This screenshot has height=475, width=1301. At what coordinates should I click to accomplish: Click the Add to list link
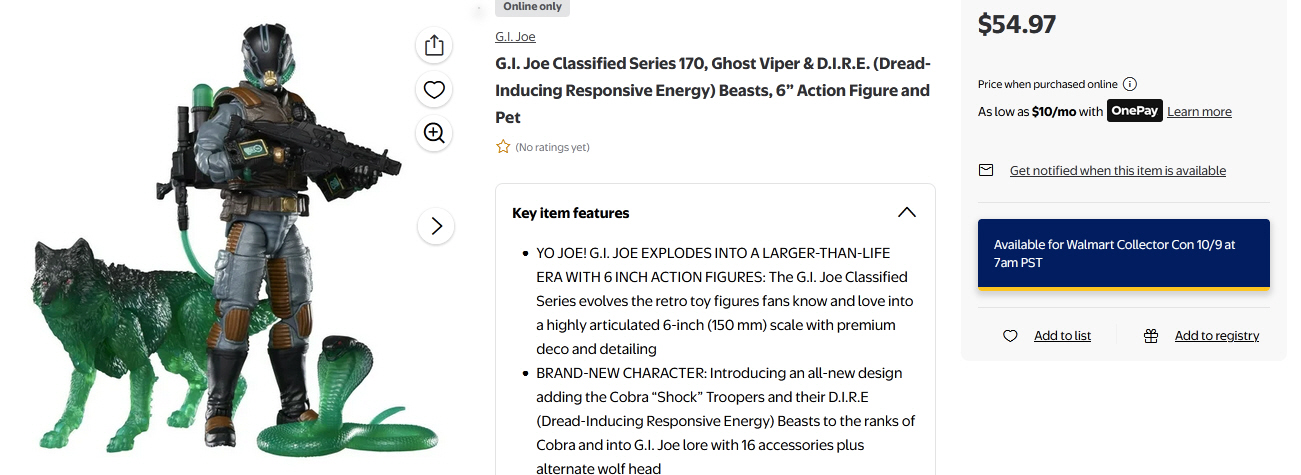1062,336
